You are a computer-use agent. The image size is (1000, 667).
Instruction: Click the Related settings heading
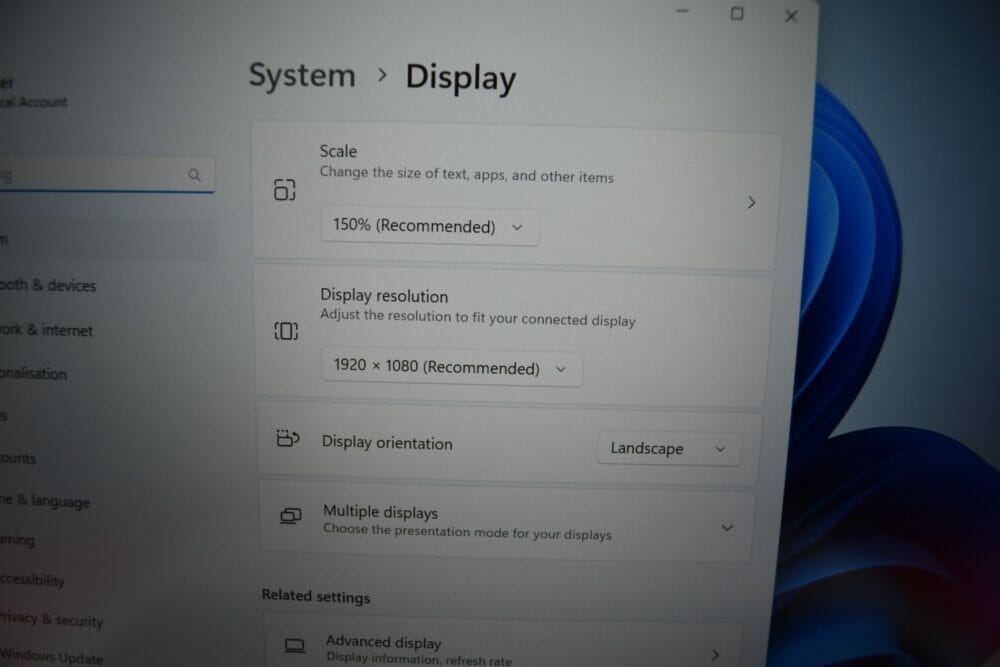point(316,596)
